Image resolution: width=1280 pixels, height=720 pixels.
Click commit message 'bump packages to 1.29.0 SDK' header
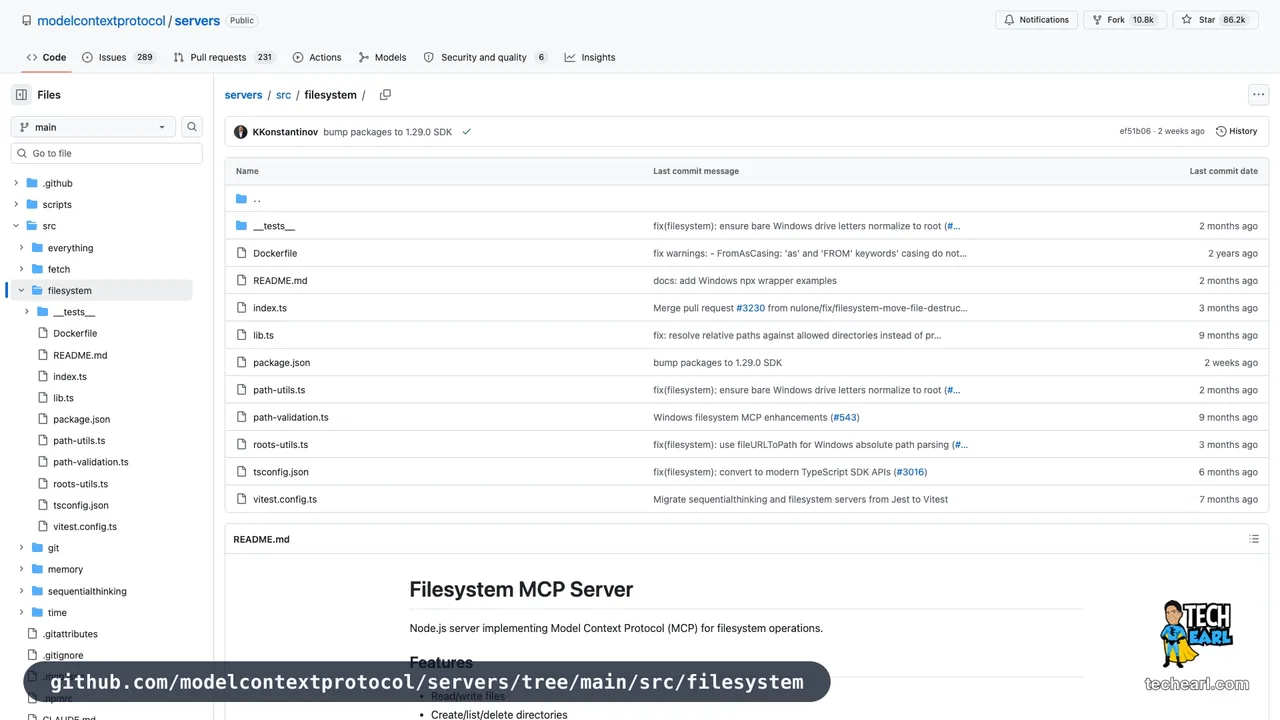coord(388,132)
